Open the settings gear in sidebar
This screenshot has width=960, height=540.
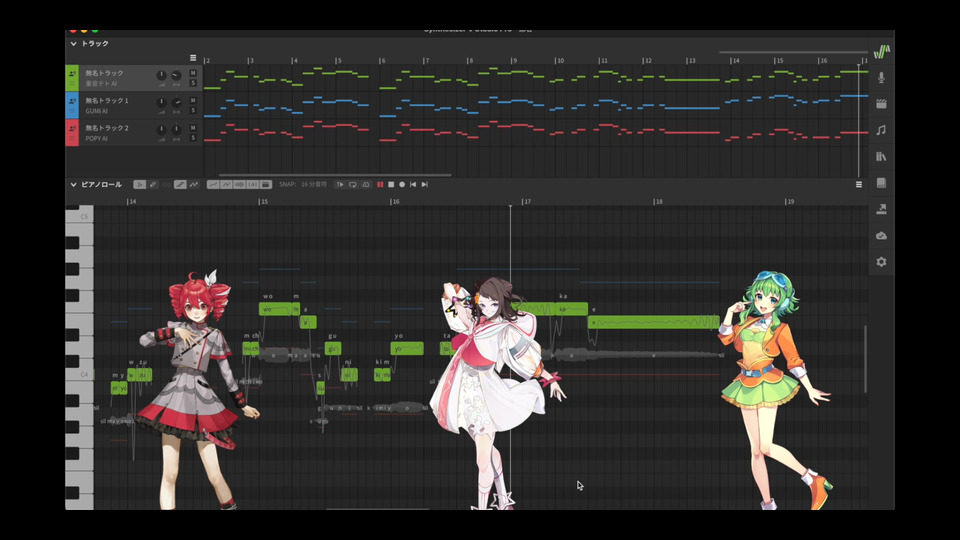pos(881,262)
